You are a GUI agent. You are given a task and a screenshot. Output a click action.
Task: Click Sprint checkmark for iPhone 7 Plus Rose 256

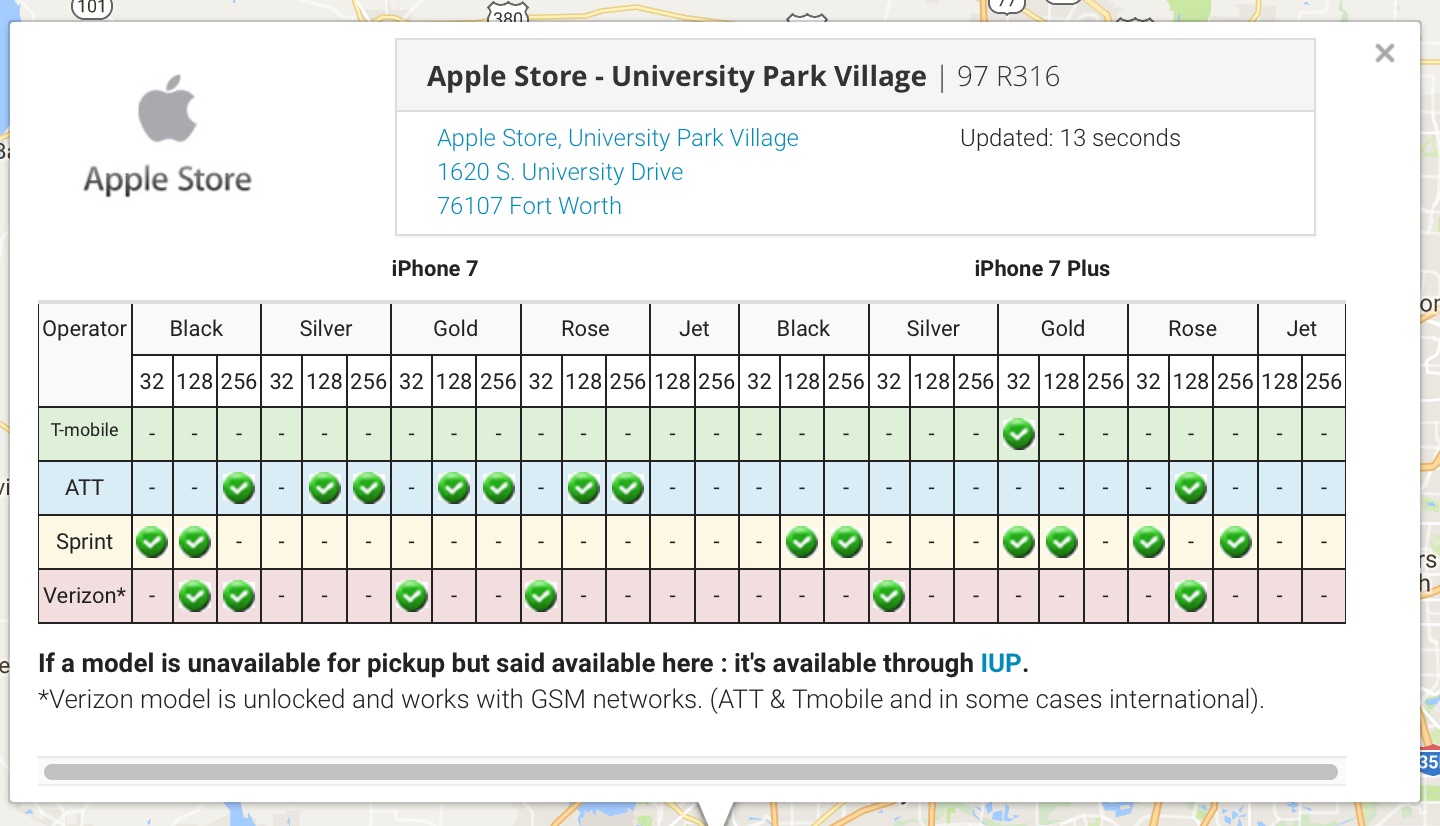(x=1236, y=543)
